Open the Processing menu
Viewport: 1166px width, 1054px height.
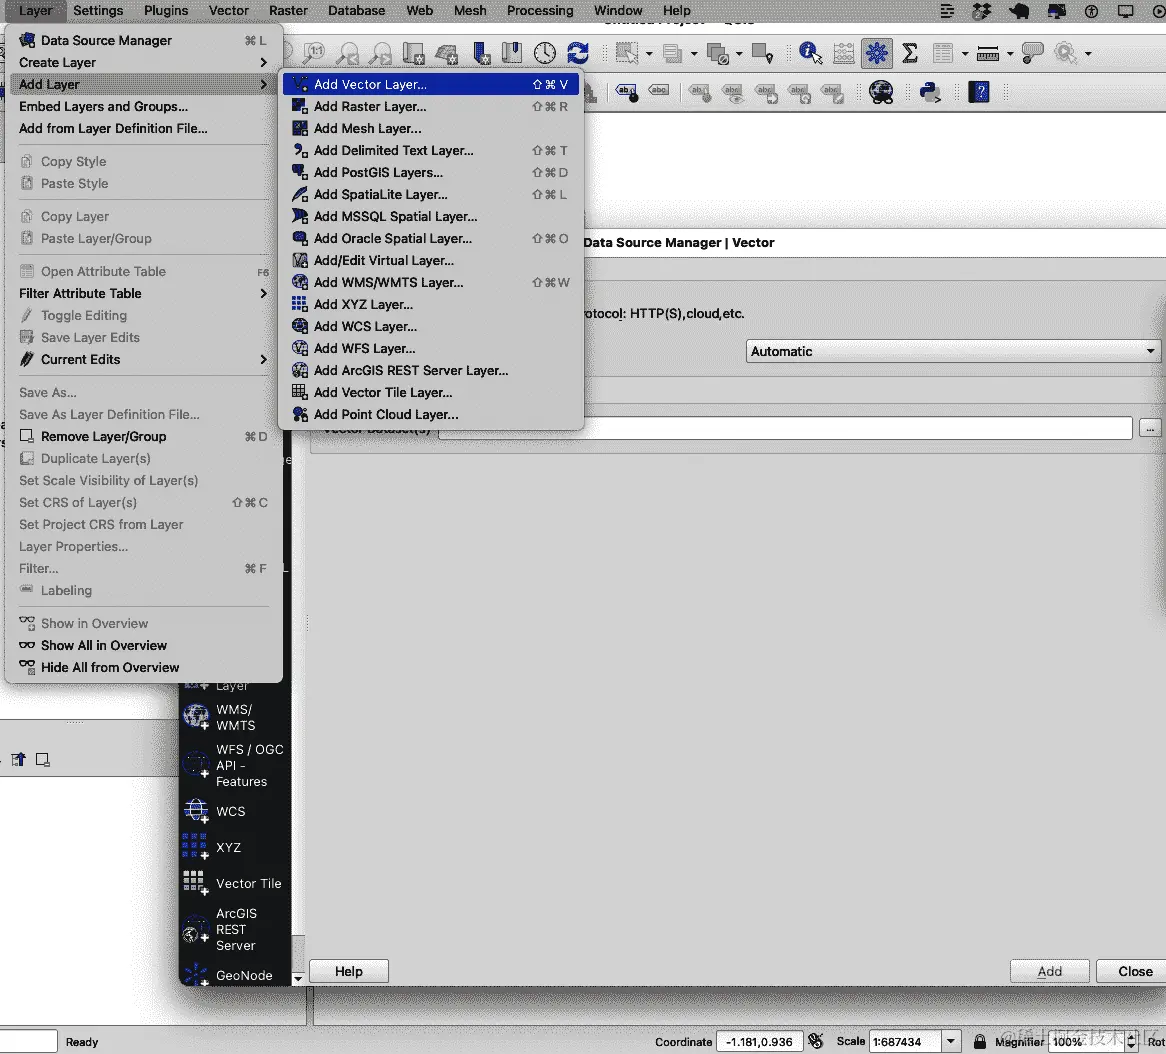pos(540,10)
